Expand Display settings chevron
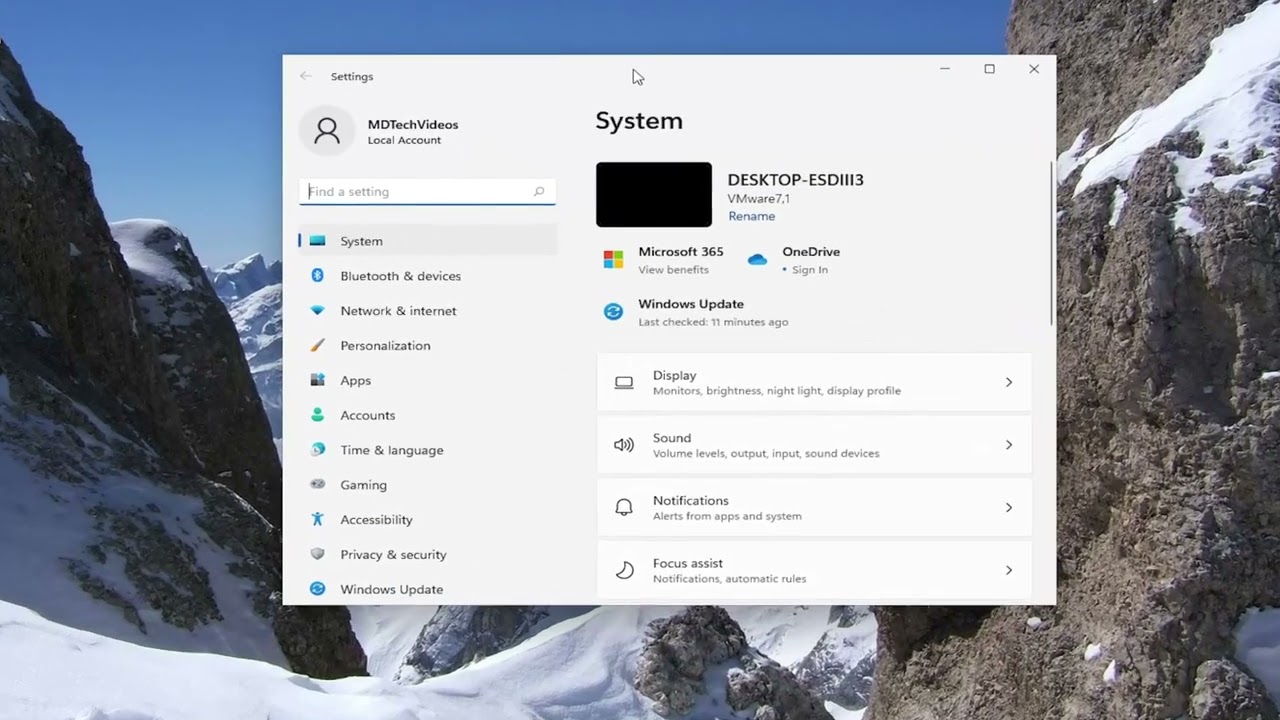Image resolution: width=1280 pixels, height=720 pixels. point(1008,382)
